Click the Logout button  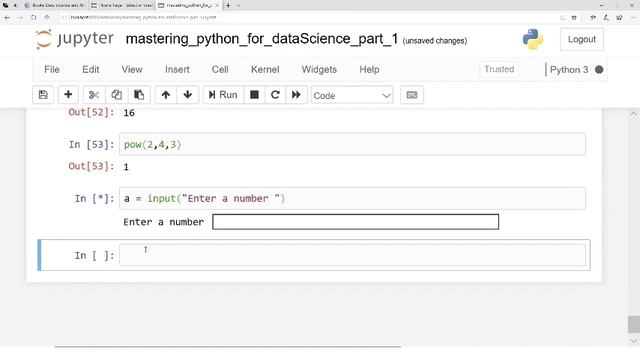click(582, 40)
